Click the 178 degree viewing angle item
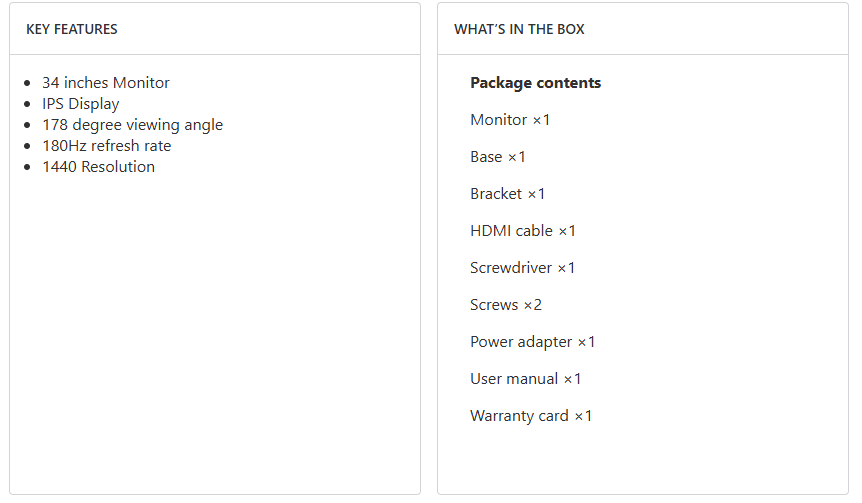The height and width of the screenshot is (503, 862). [x=132, y=125]
